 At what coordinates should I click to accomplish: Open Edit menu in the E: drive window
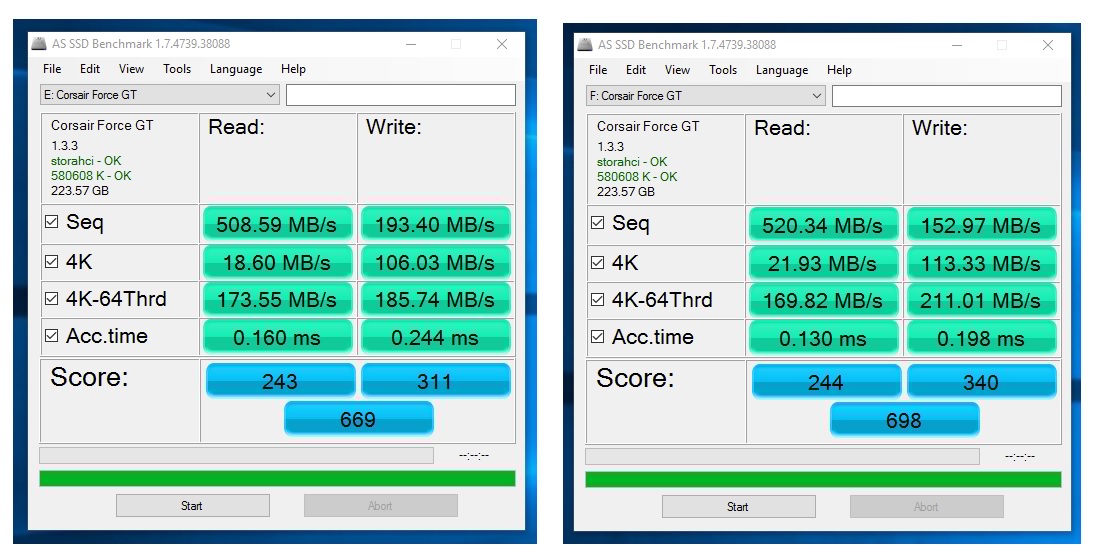click(x=89, y=68)
